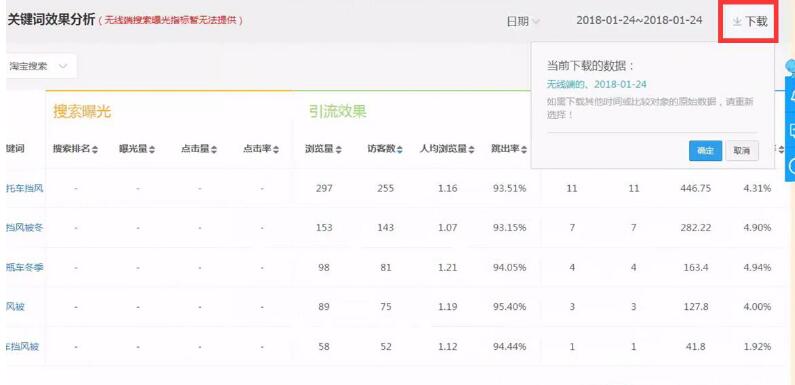
Task: Click the value 41.8
Action: [x=696, y=347]
